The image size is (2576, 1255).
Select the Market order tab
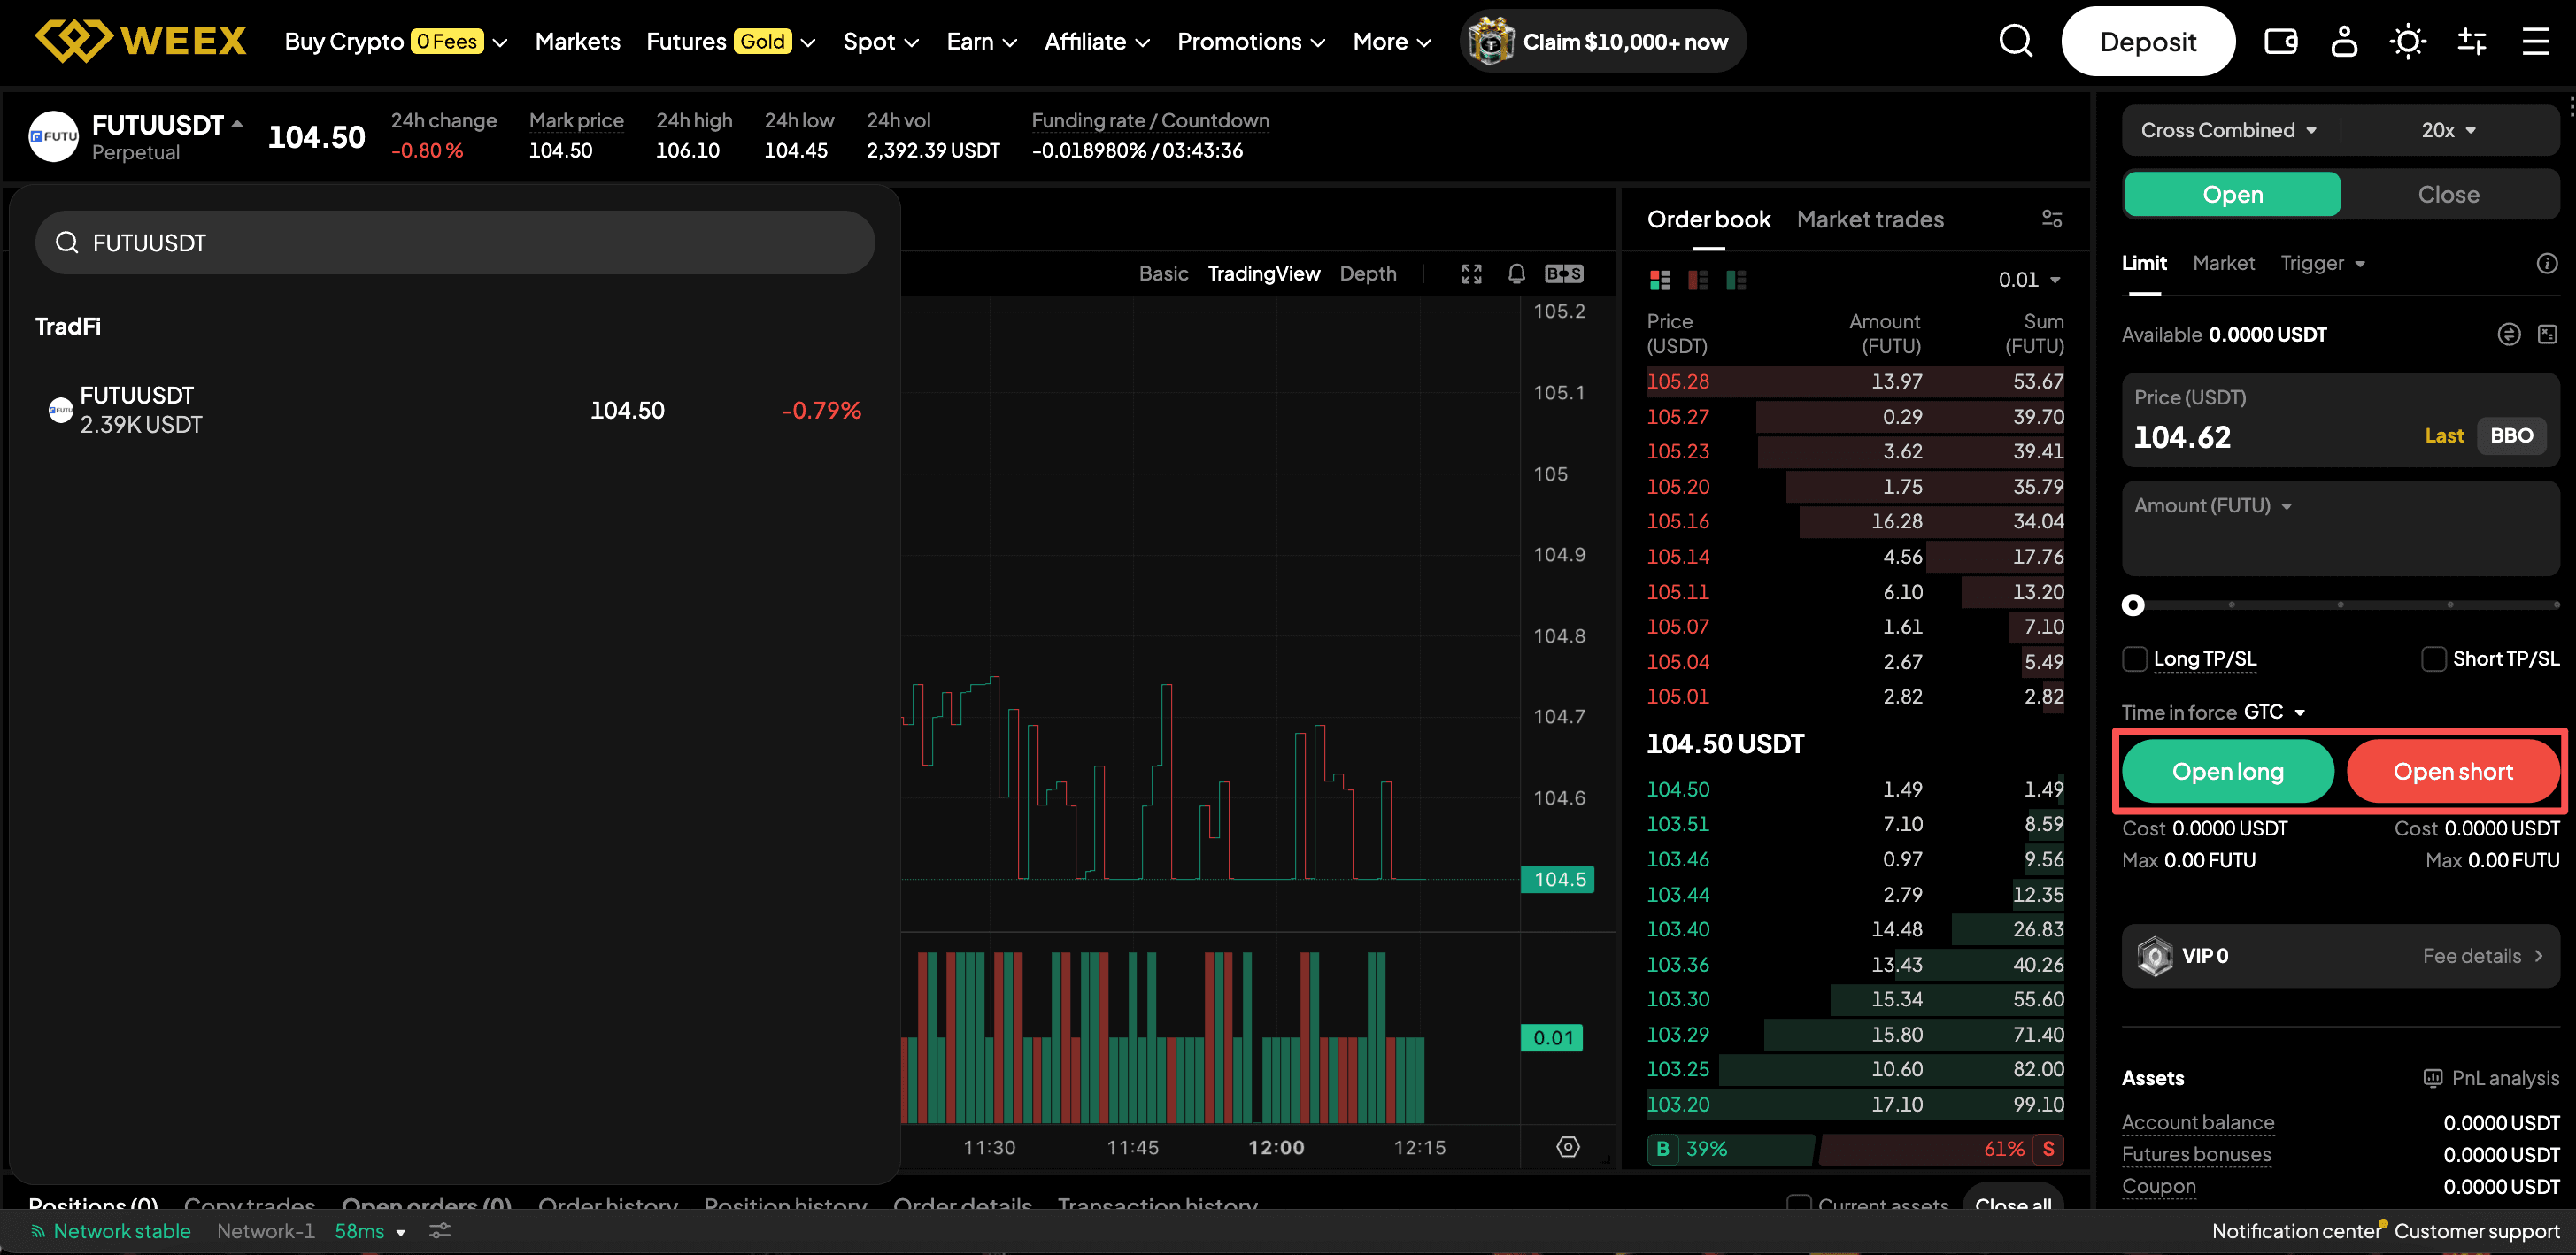tap(2223, 263)
